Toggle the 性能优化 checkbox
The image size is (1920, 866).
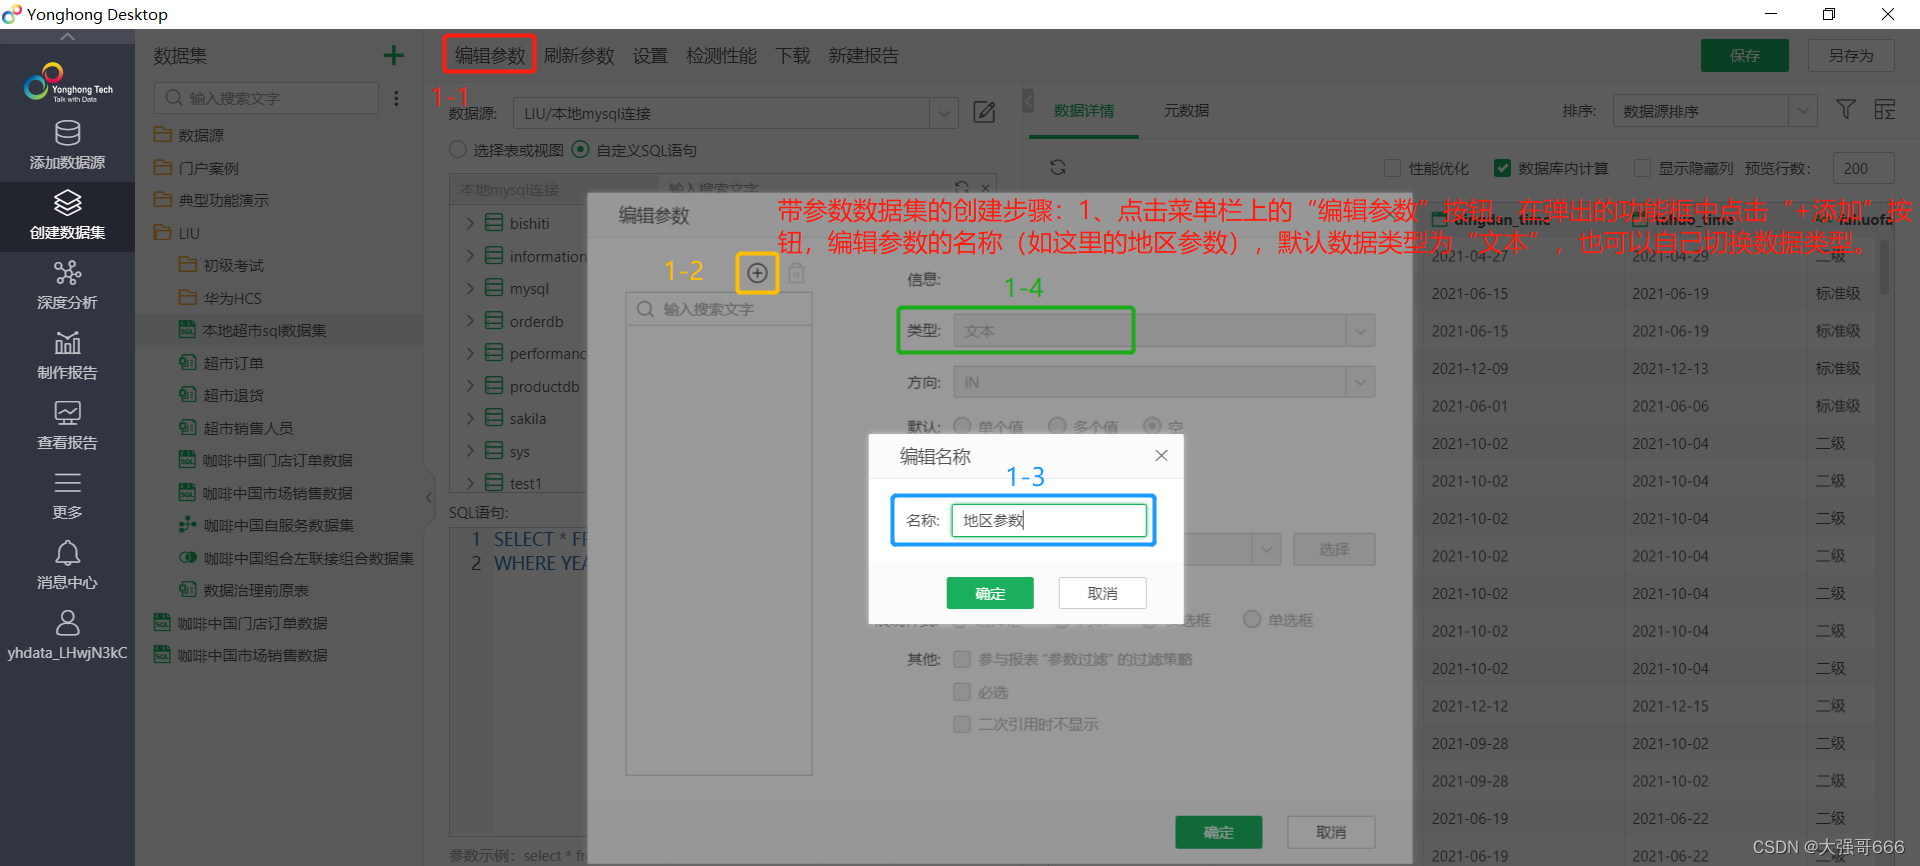tap(1392, 168)
